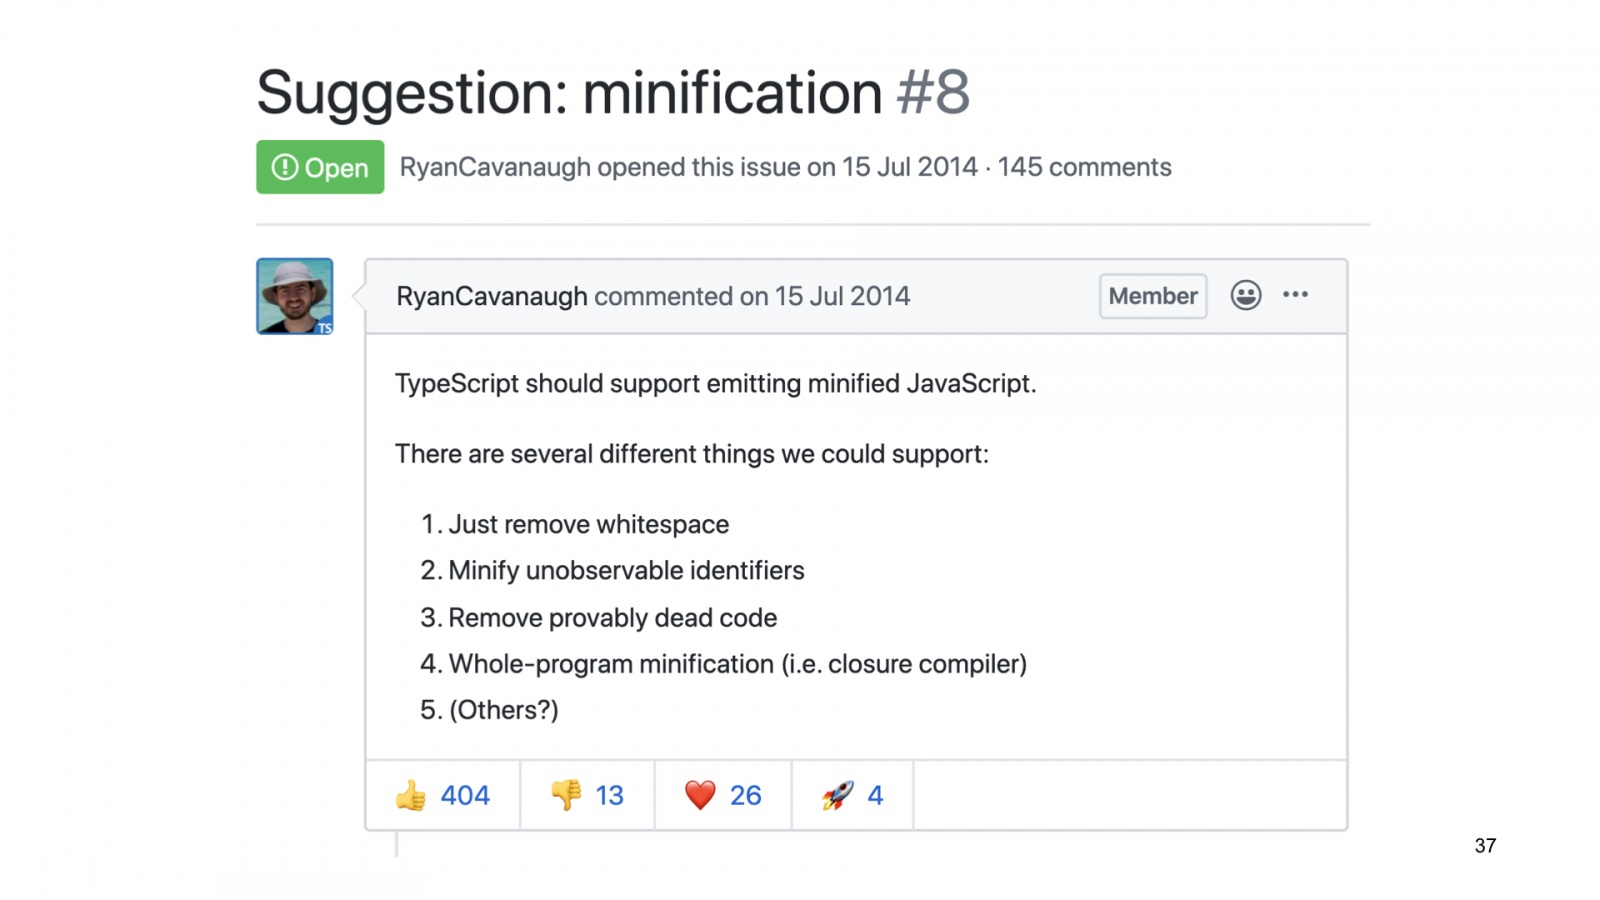Click the red heart emoji icon
This screenshot has width=1600, height=900.
(700, 795)
